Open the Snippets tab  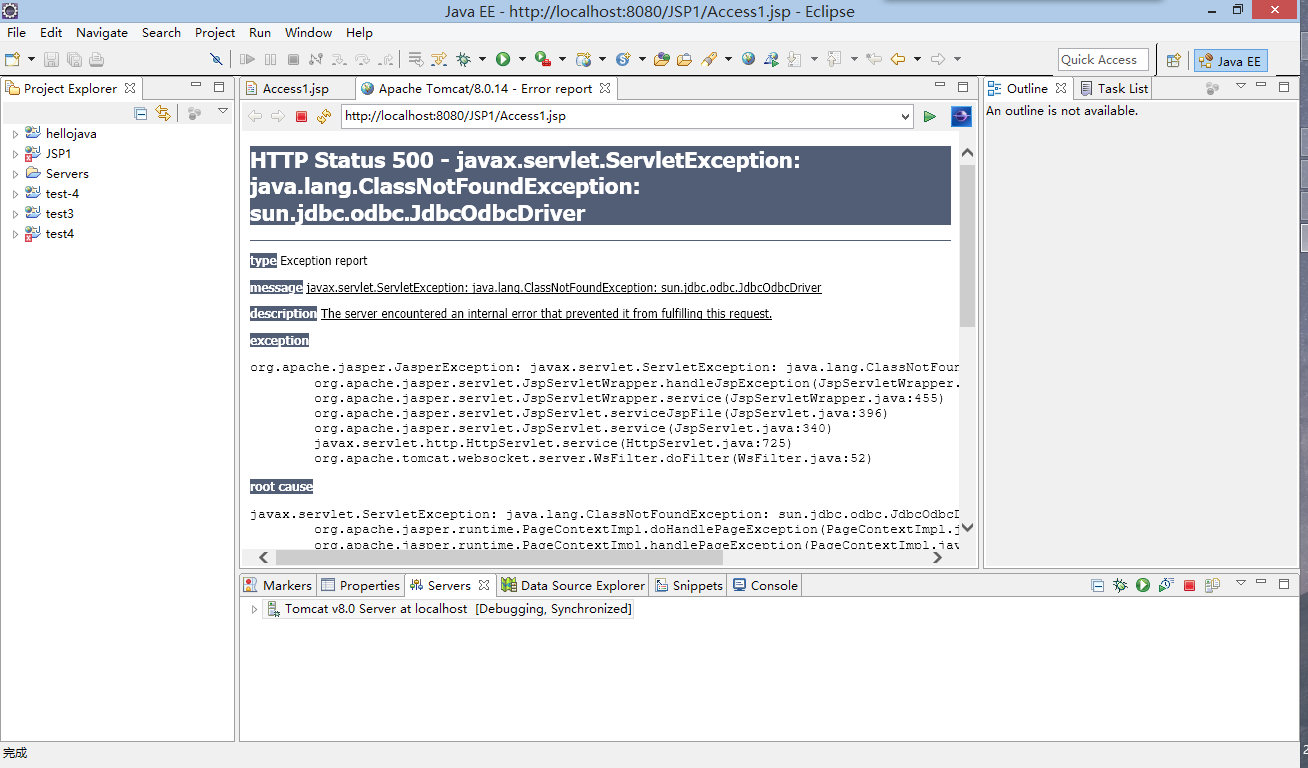click(x=688, y=585)
